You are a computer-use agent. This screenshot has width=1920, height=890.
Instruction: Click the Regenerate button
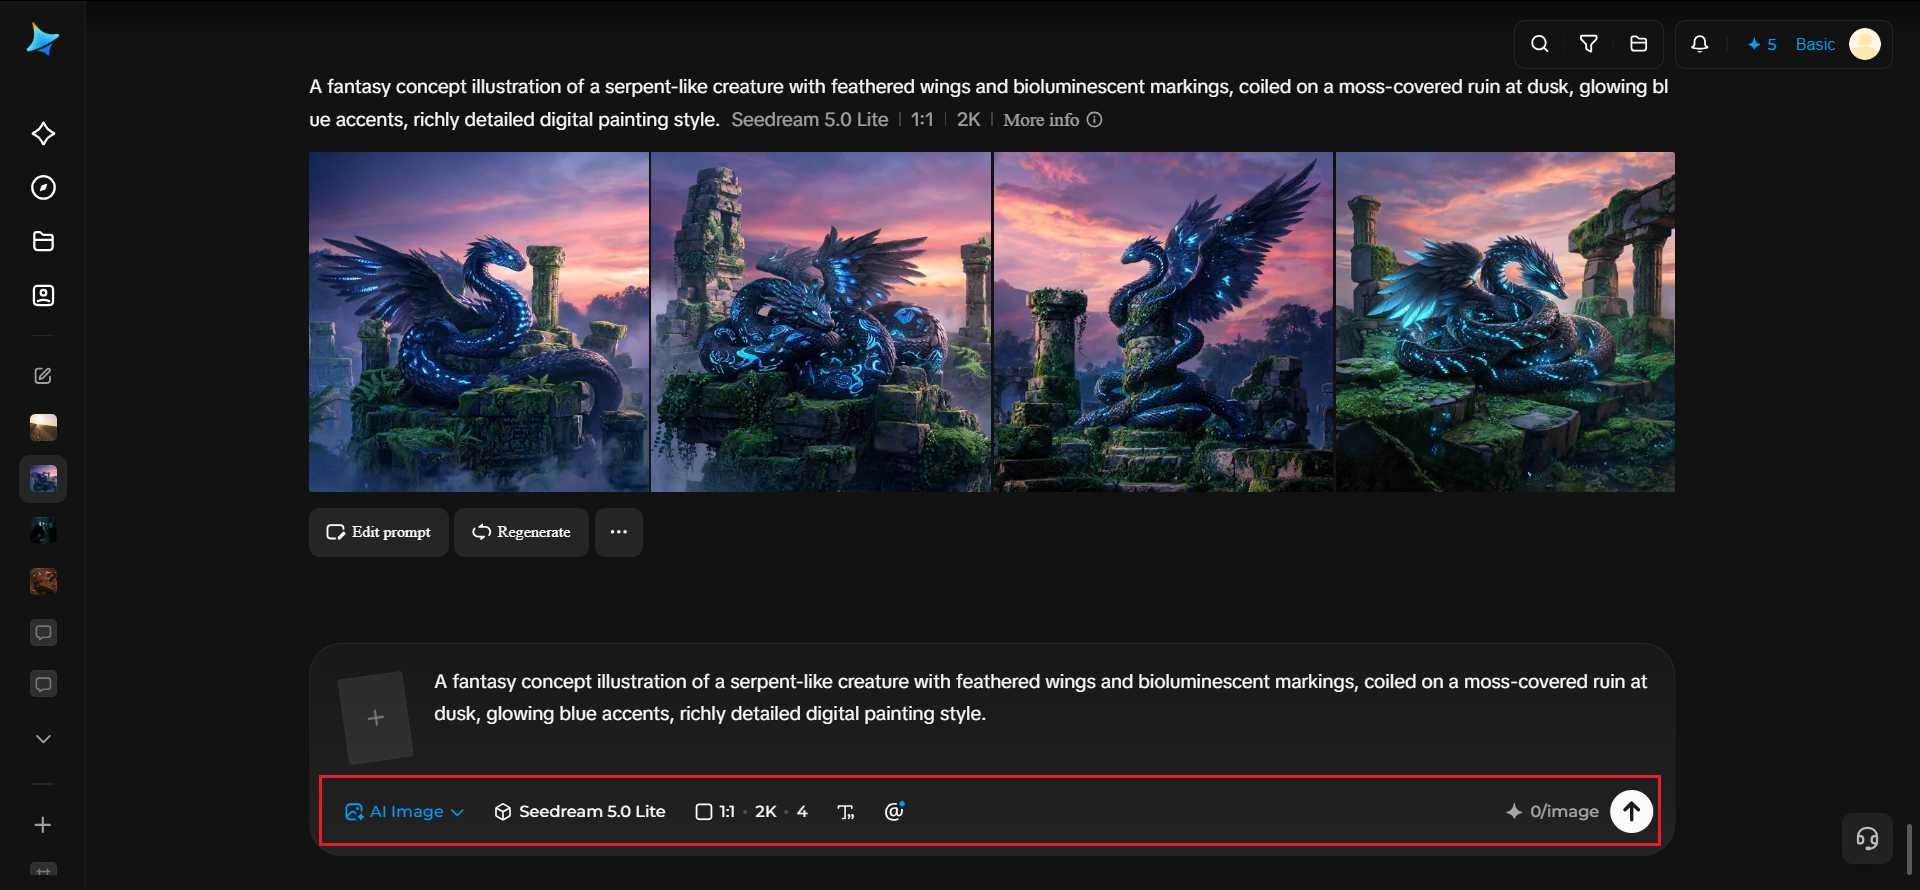521,532
